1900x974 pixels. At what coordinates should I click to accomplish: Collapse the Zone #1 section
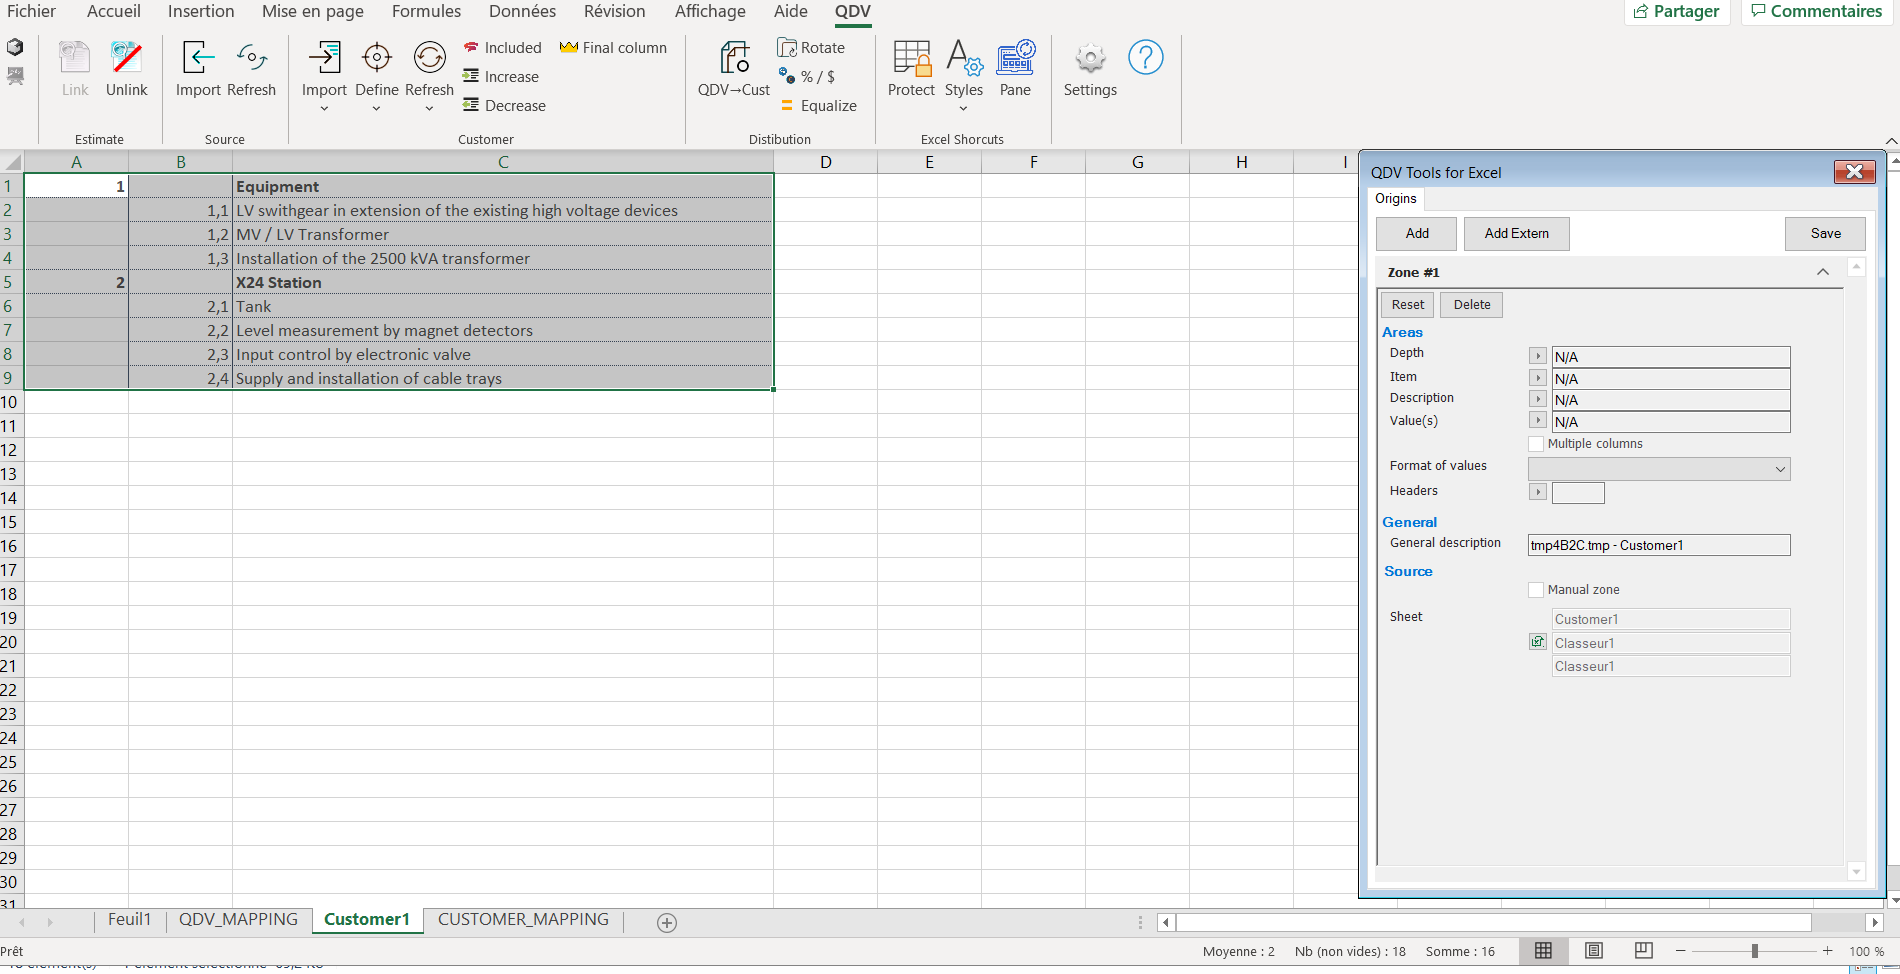1822,272
